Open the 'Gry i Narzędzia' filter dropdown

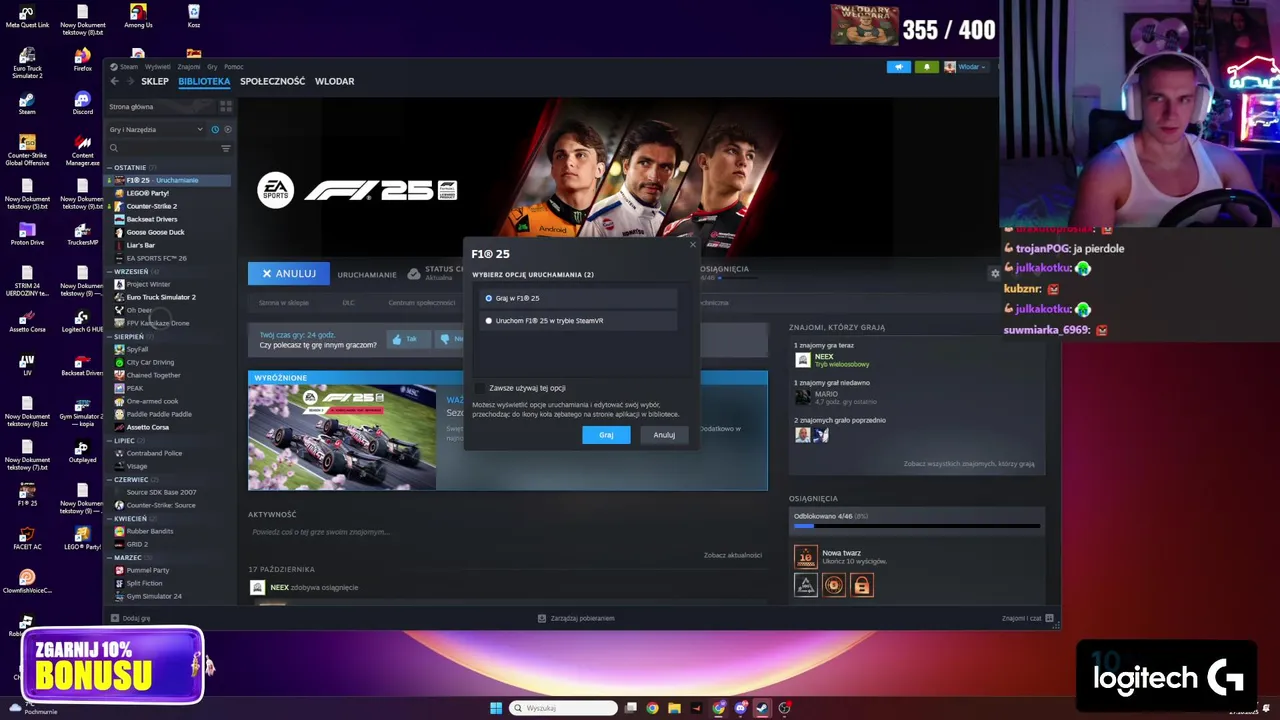click(156, 129)
